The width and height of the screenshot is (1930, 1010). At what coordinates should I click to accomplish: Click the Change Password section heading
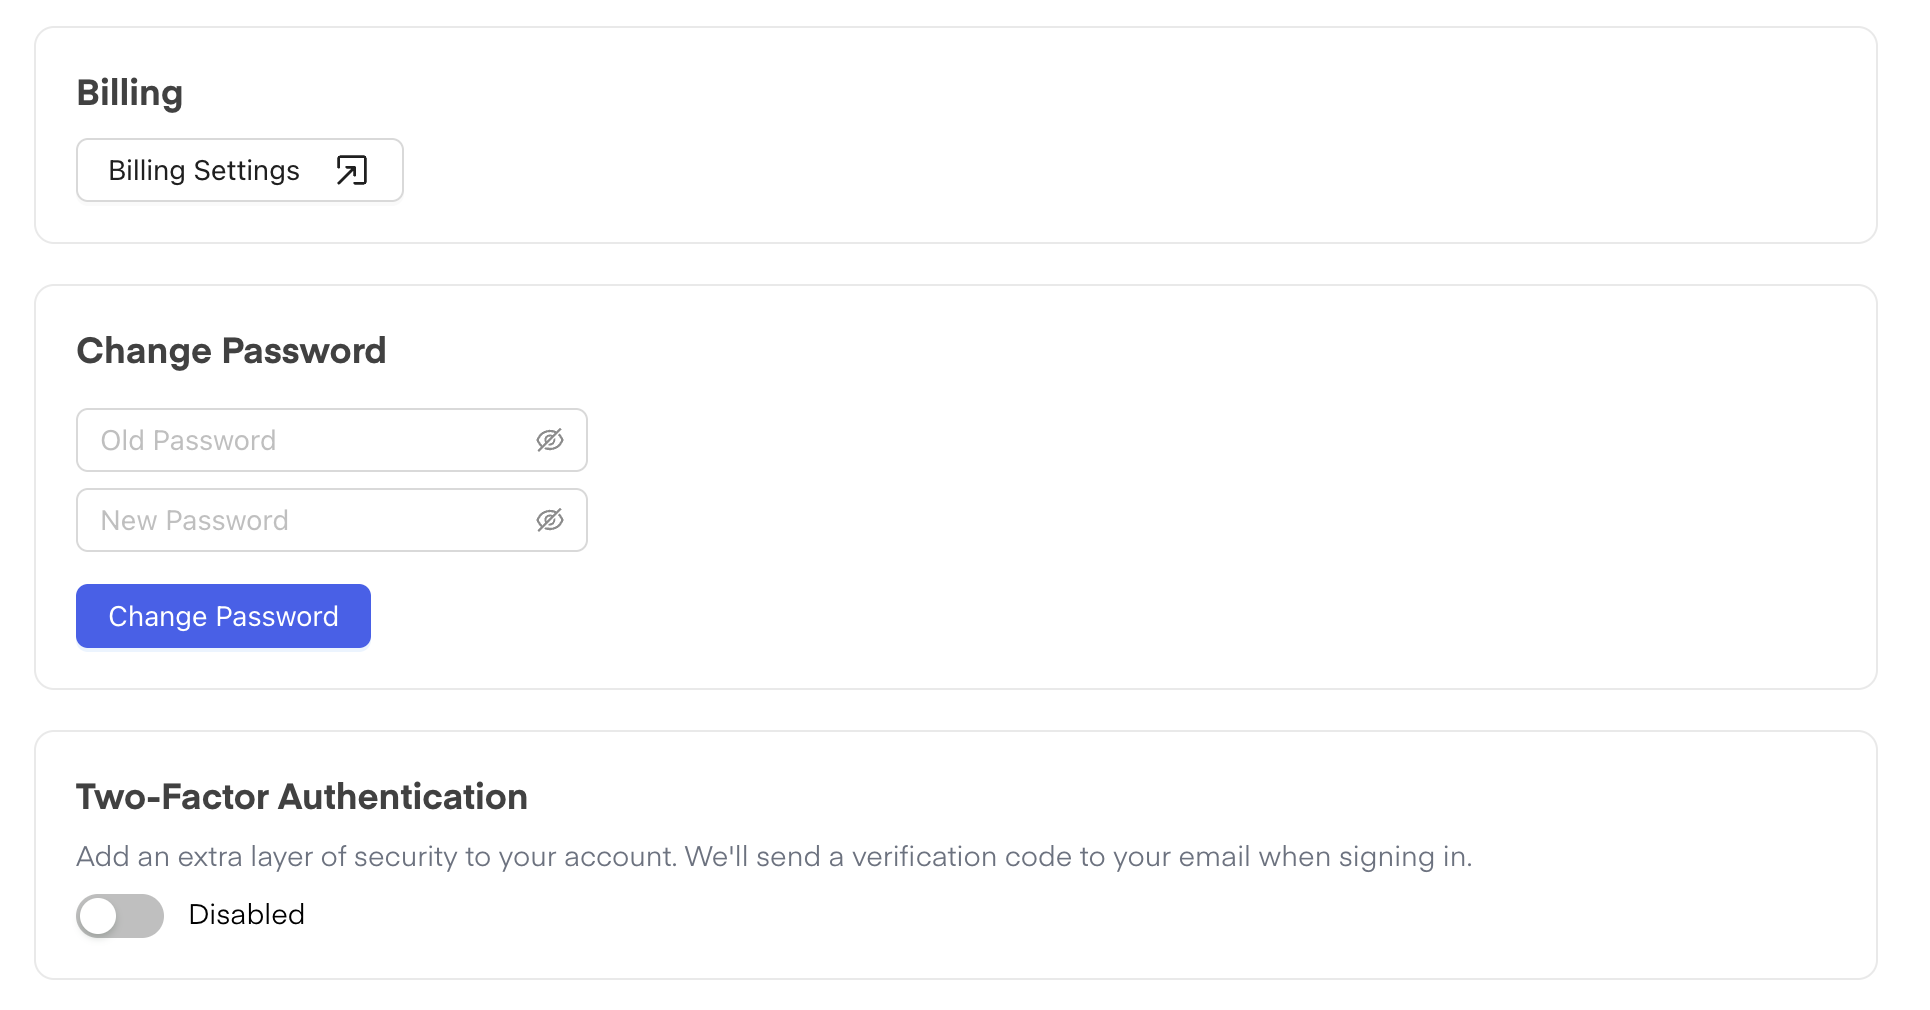coord(231,351)
